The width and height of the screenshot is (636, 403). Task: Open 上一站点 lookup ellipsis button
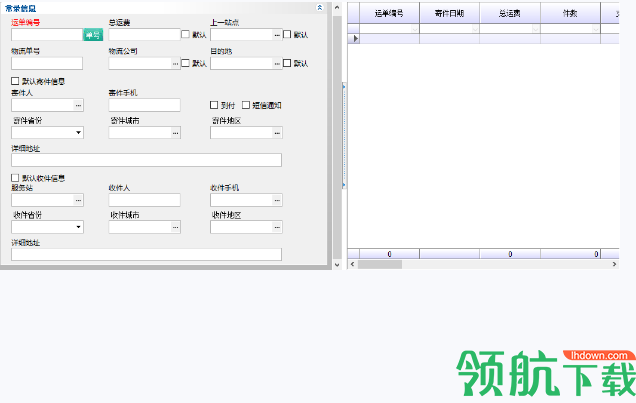tap(277, 35)
